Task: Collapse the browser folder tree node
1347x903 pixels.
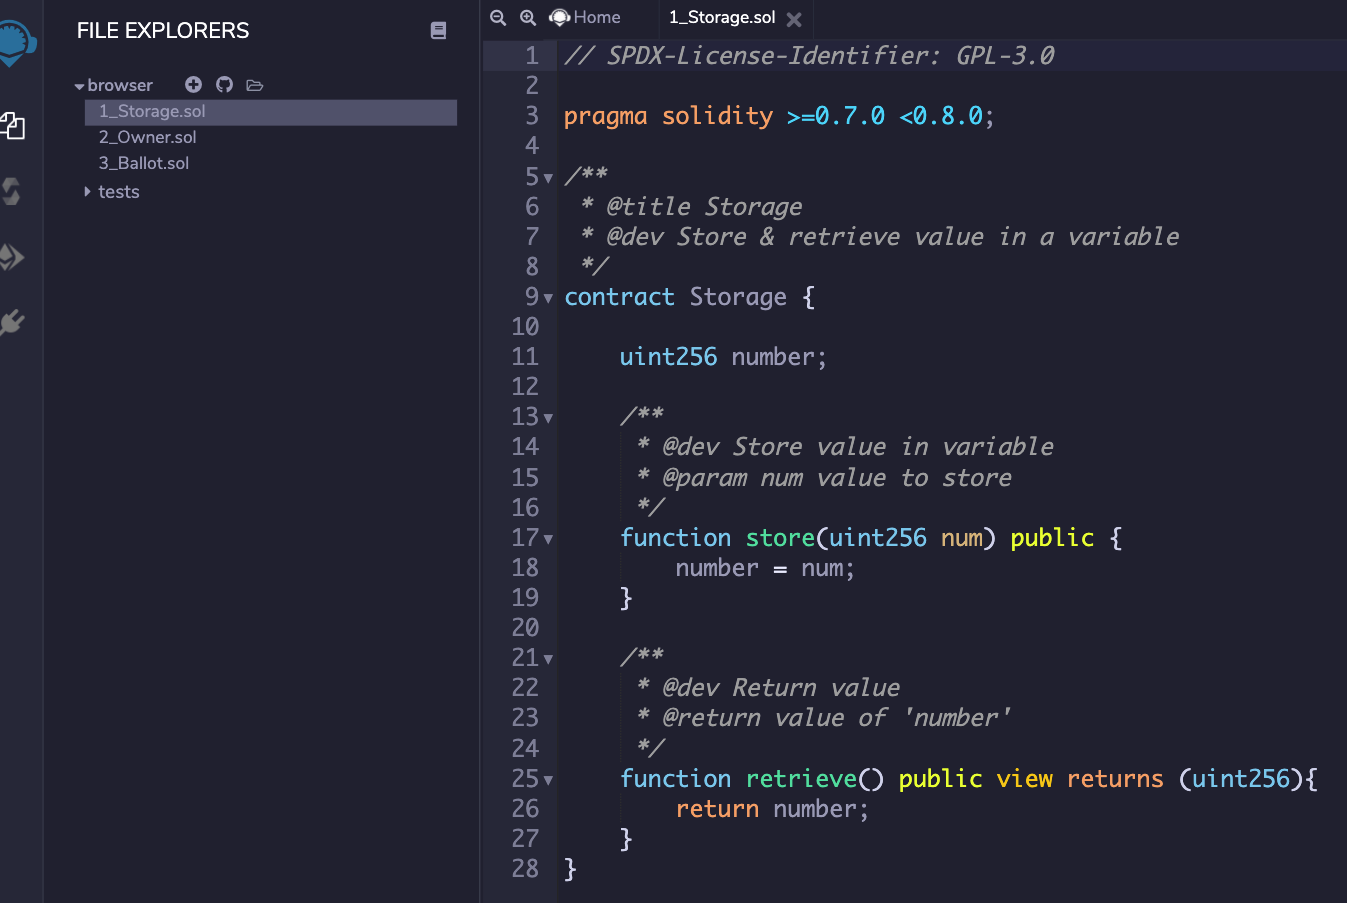Action: 80,85
